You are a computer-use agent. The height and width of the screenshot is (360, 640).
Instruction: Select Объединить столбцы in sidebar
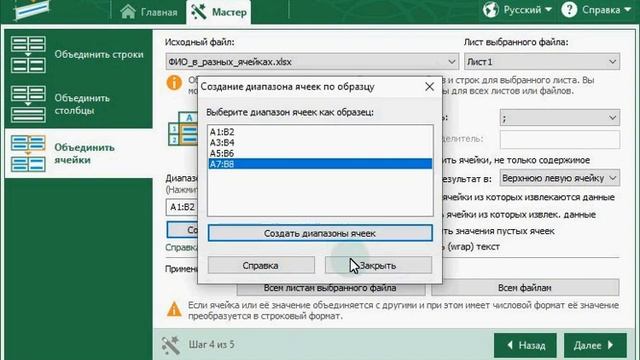tap(78, 104)
